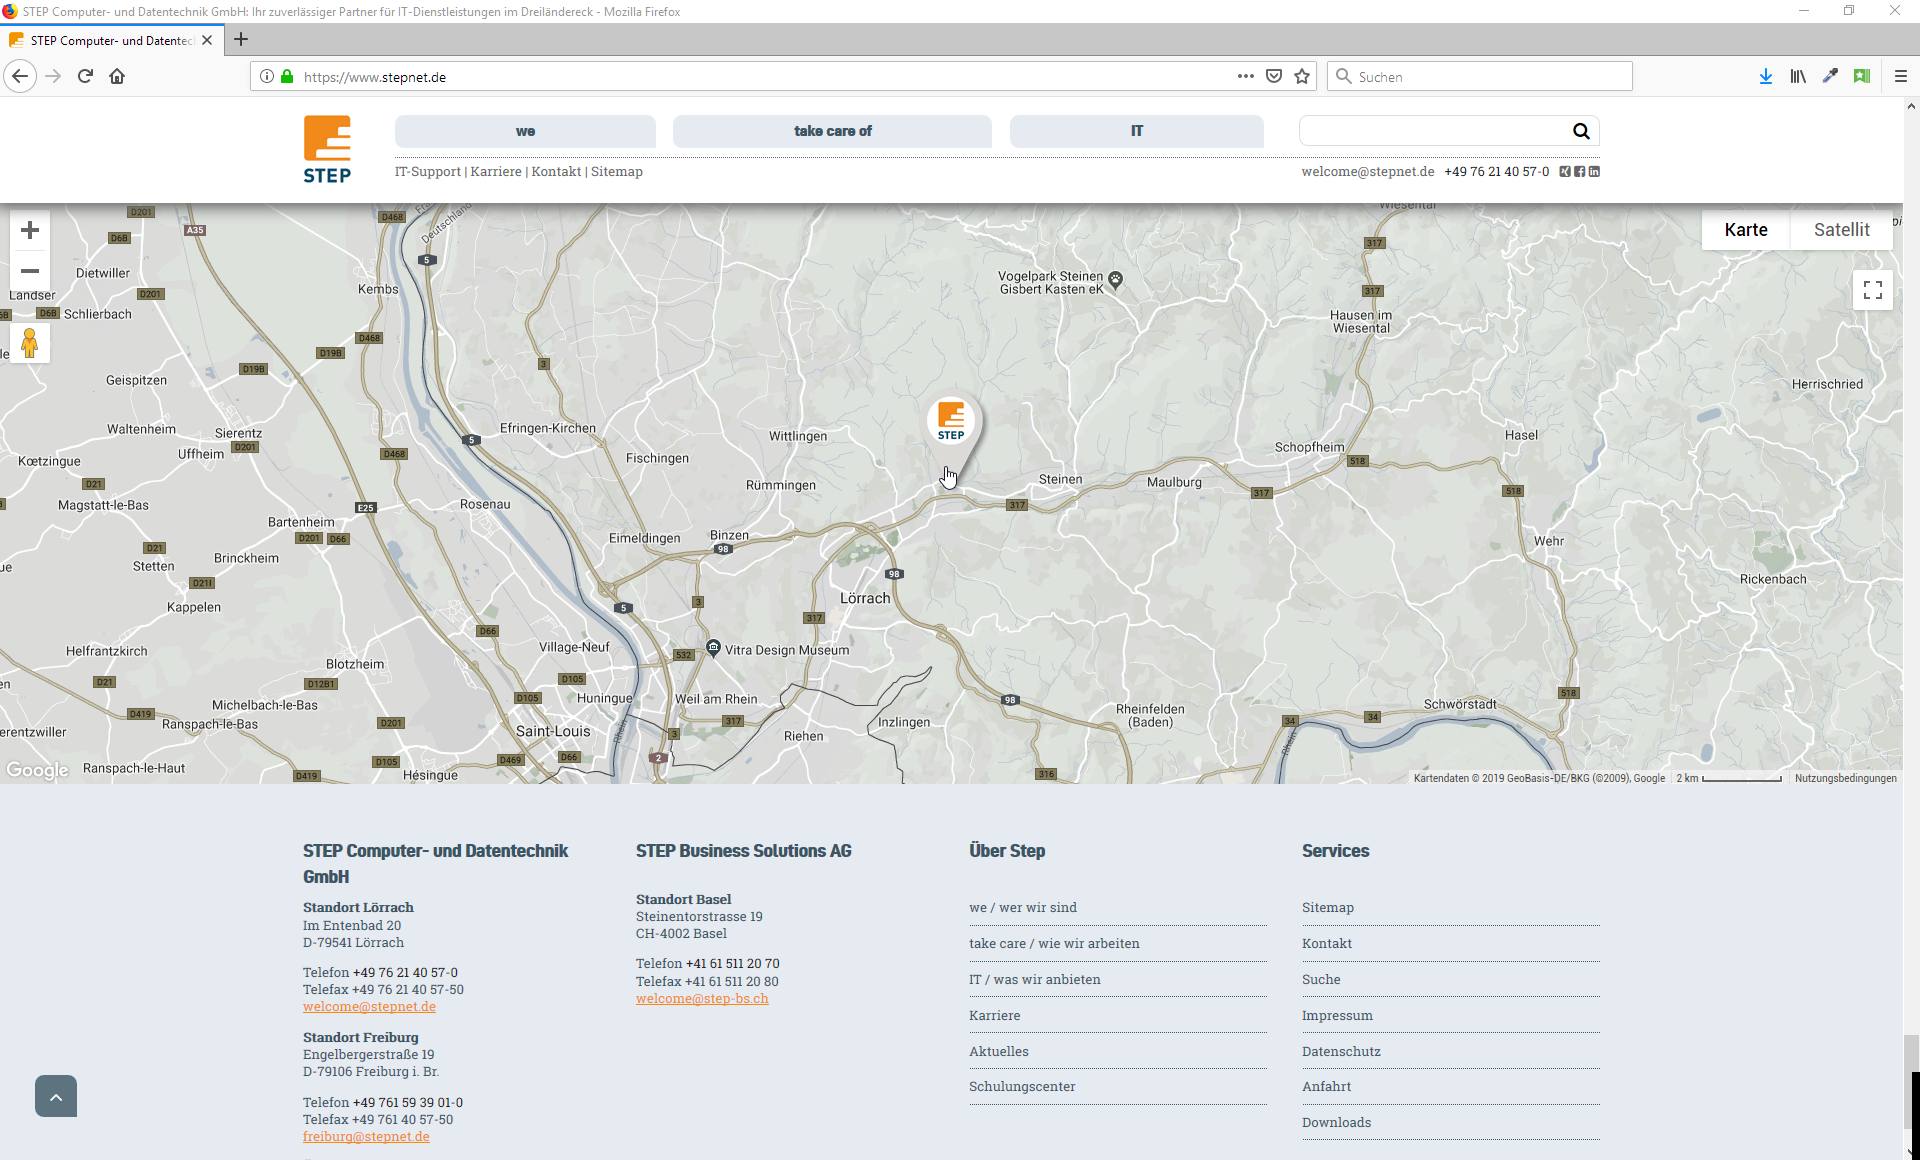The height and width of the screenshot is (1160, 1920).
Task: Click the Street View pegman icon
Action: pyautogui.click(x=30, y=344)
